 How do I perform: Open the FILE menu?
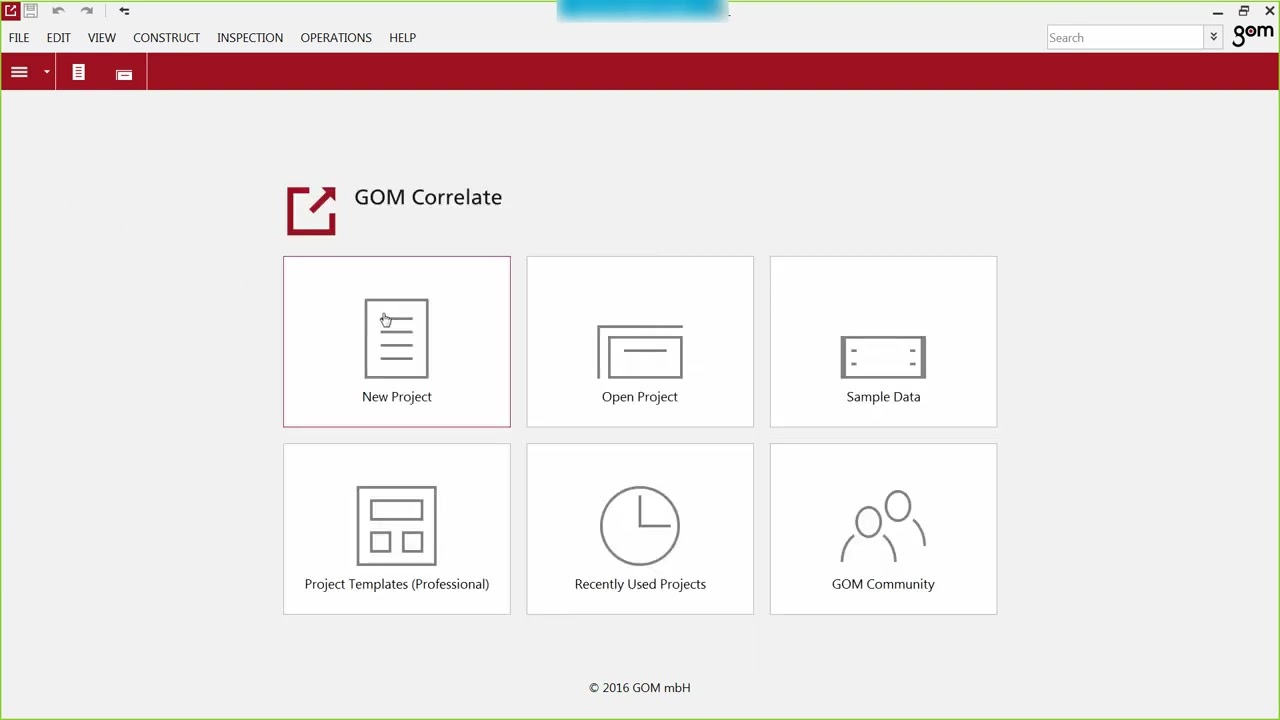[19, 37]
